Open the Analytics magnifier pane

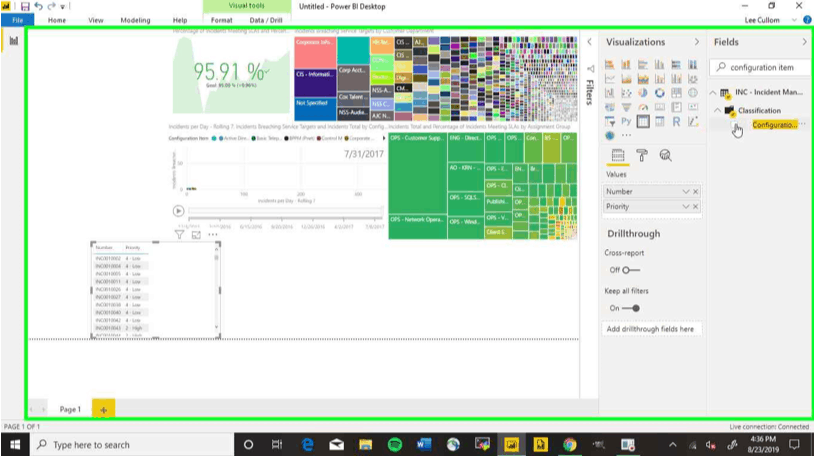click(665, 155)
